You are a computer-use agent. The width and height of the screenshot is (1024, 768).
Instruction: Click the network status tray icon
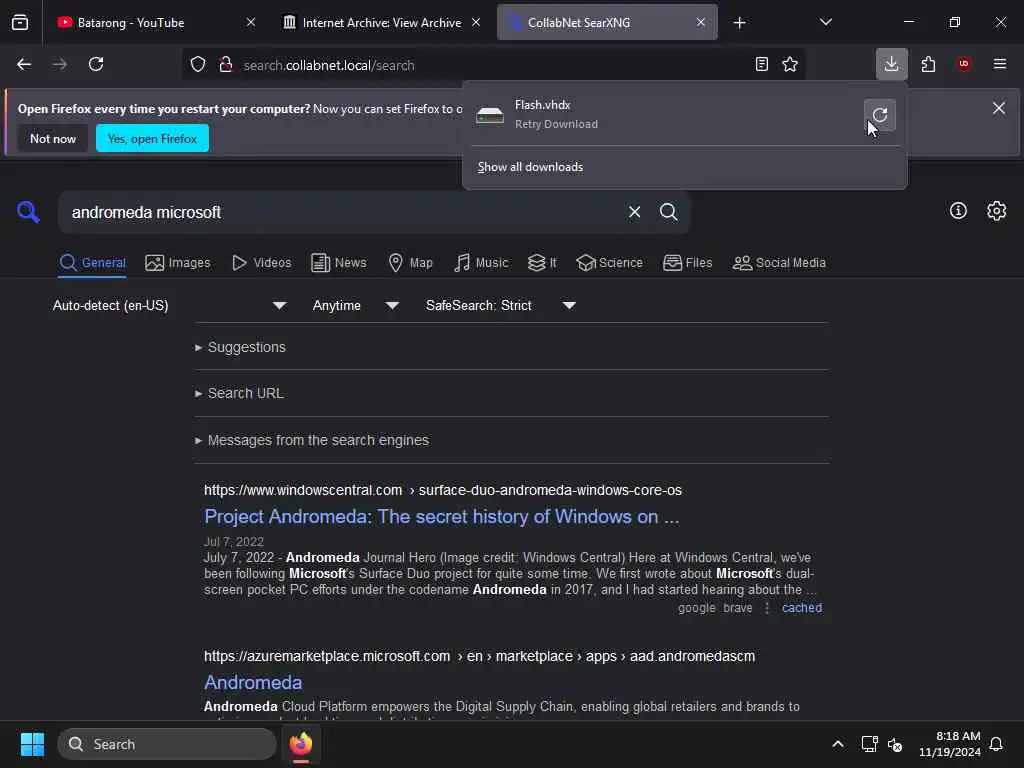pyautogui.click(x=869, y=744)
